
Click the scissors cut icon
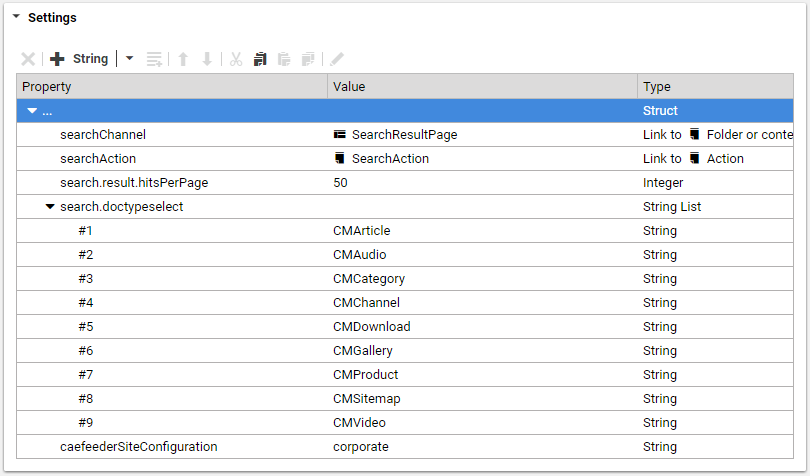click(236, 59)
